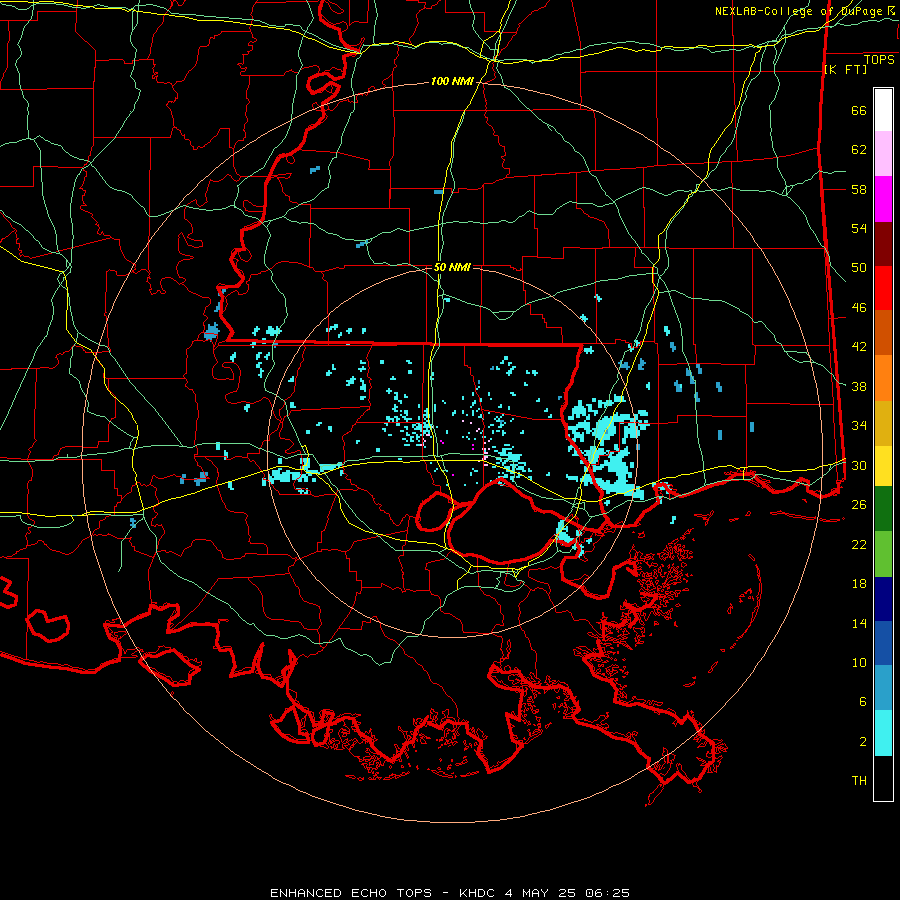Click the "62" legend value

[x=859, y=150]
